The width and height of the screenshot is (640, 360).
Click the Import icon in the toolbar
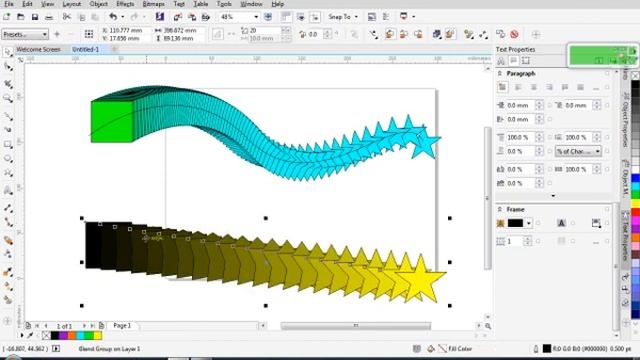[178, 17]
